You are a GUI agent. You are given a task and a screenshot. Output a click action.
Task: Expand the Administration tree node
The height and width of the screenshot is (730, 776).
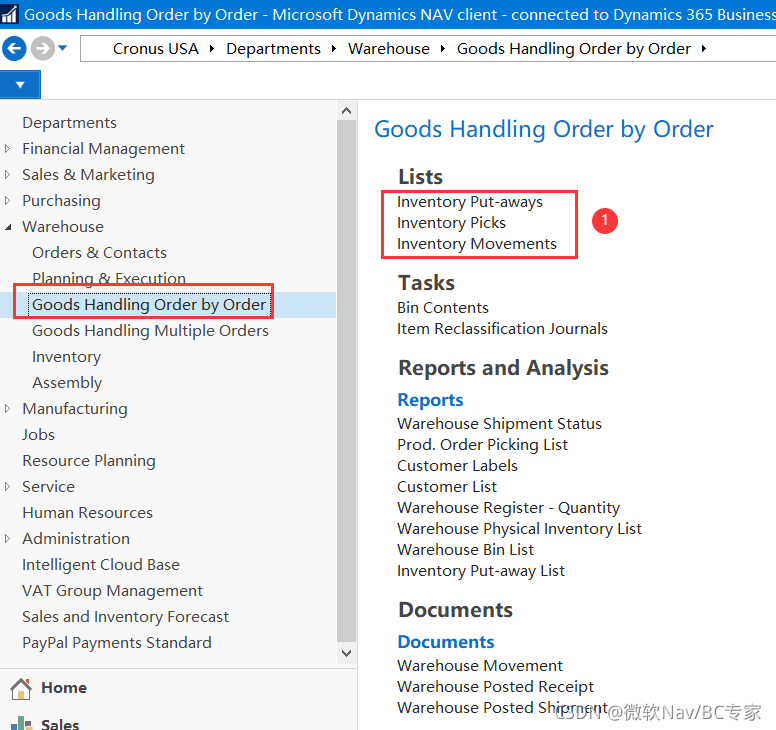click(7, 538)
